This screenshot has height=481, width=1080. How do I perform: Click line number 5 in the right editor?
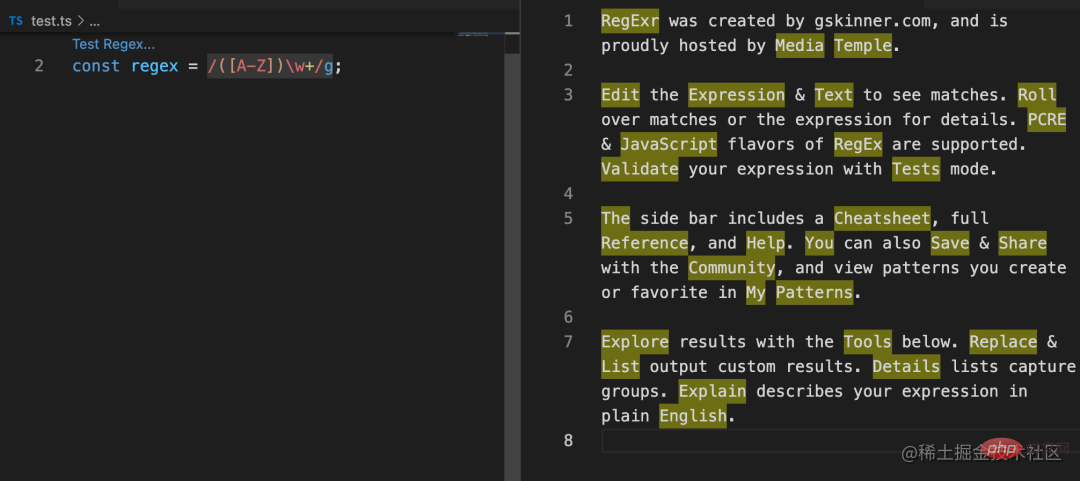(568, 218)
